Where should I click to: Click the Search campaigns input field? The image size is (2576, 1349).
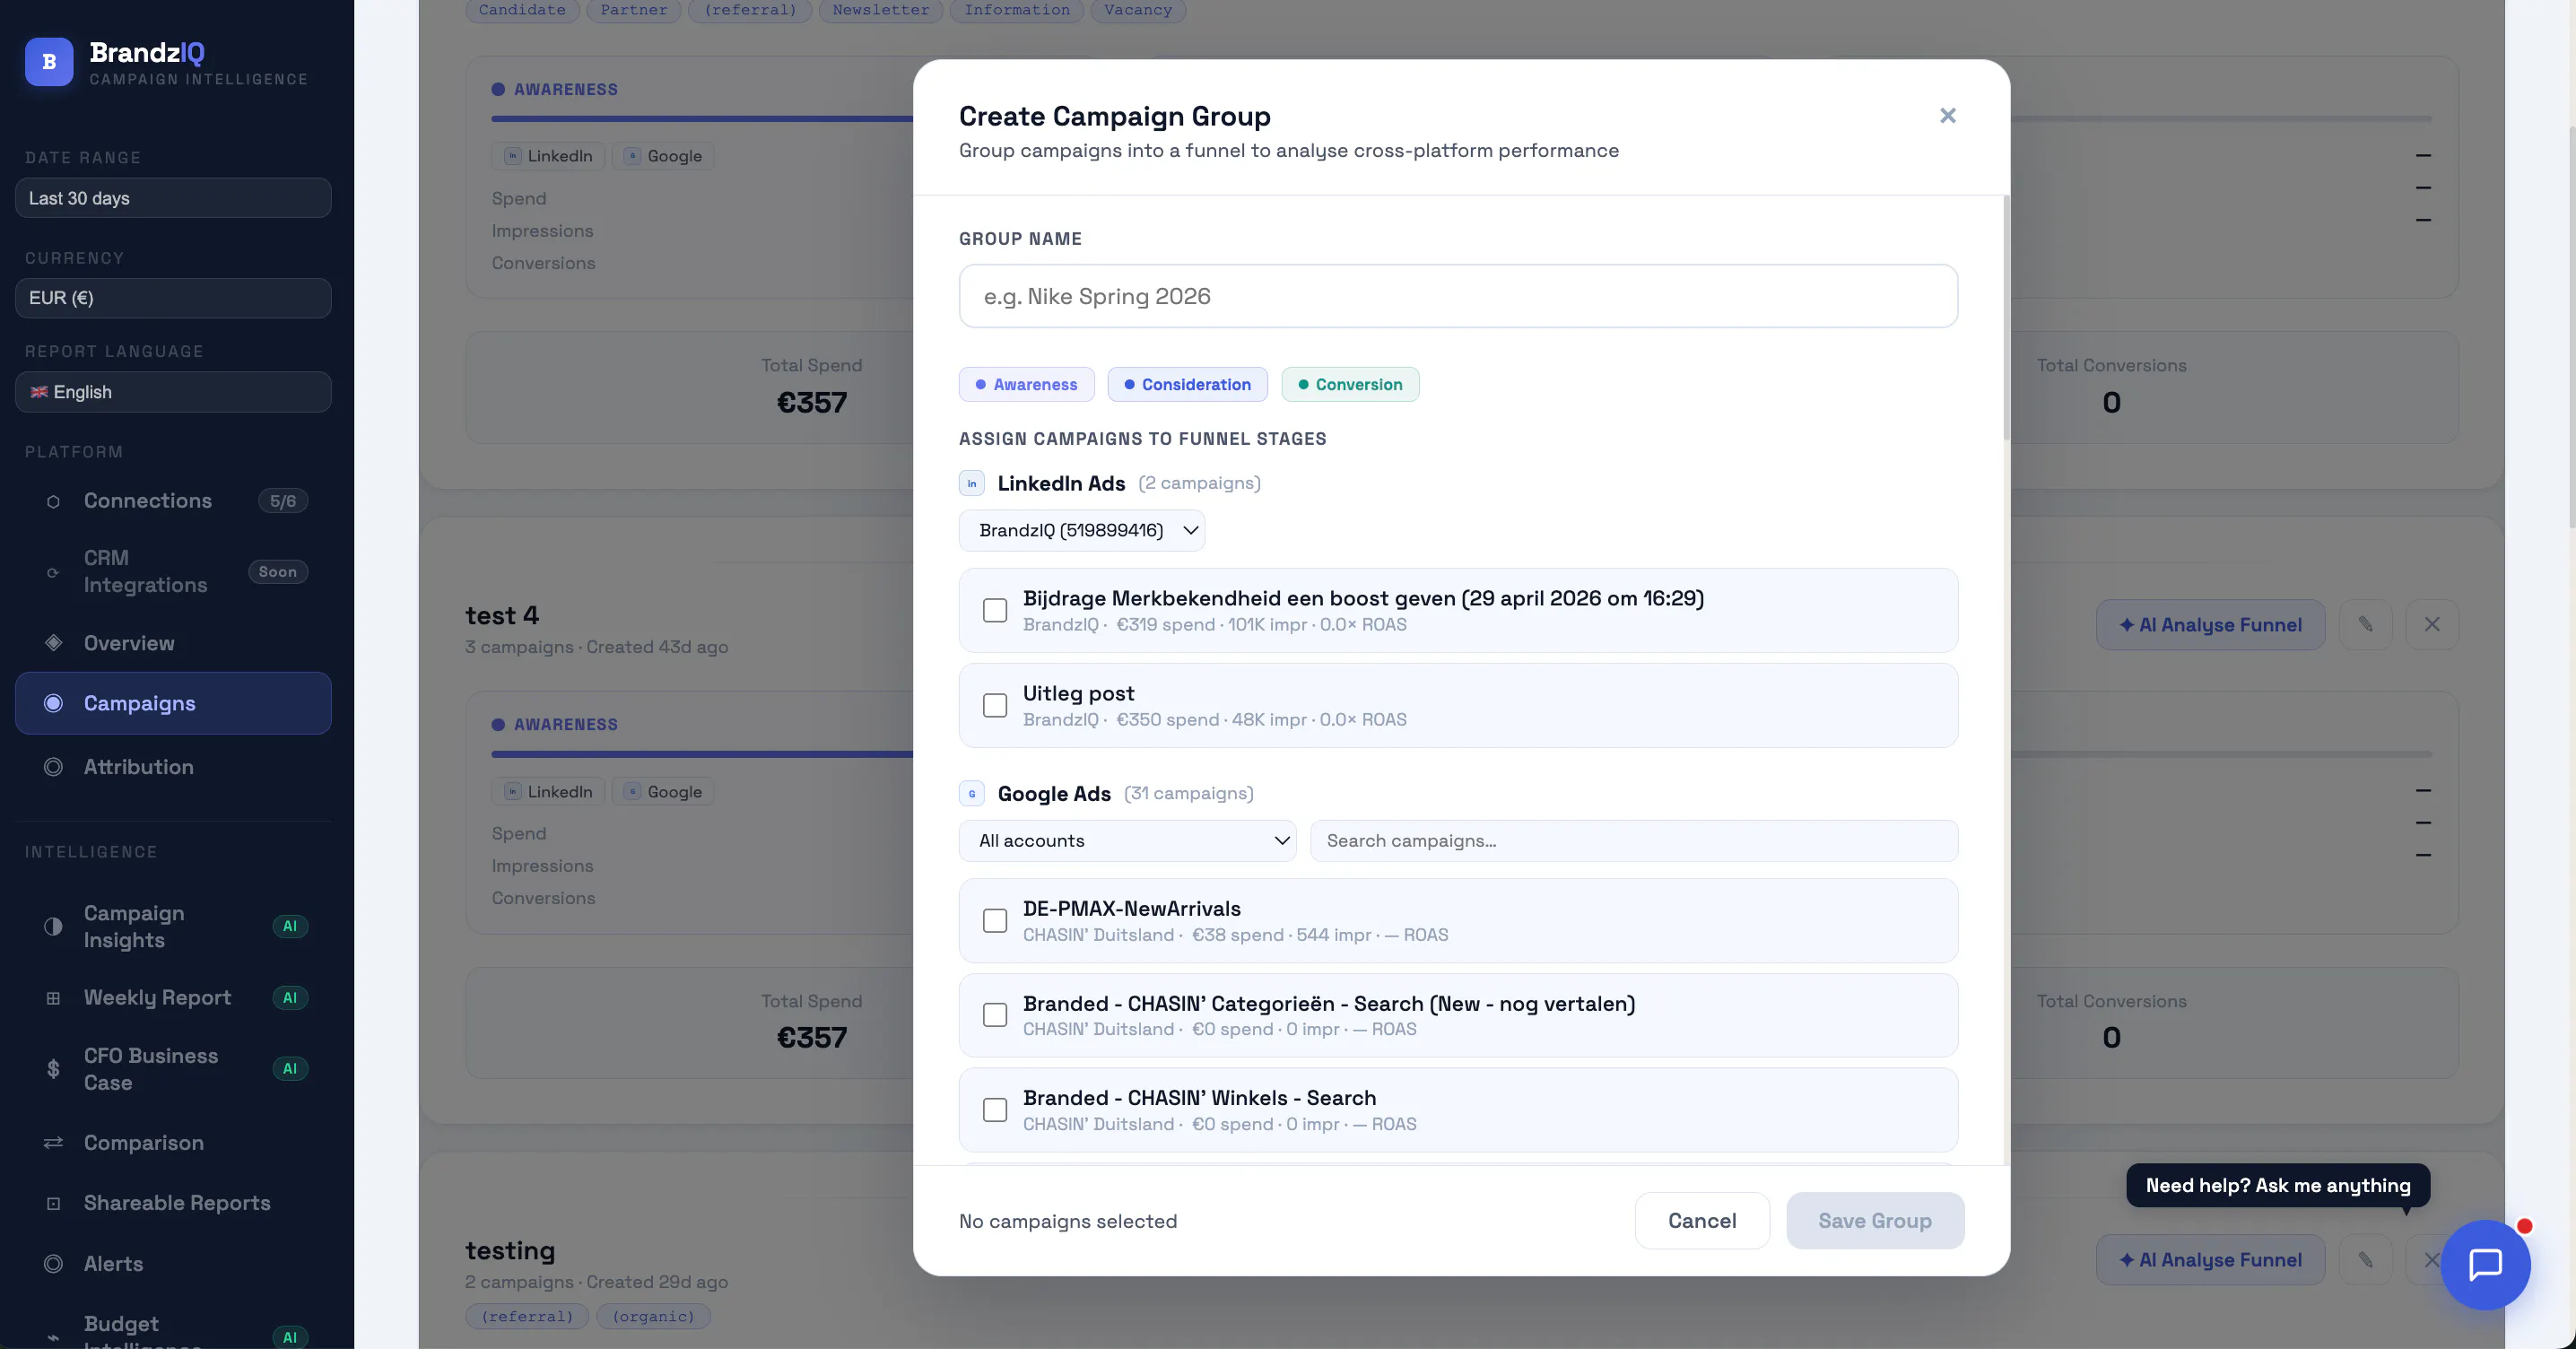[1634, 841]
